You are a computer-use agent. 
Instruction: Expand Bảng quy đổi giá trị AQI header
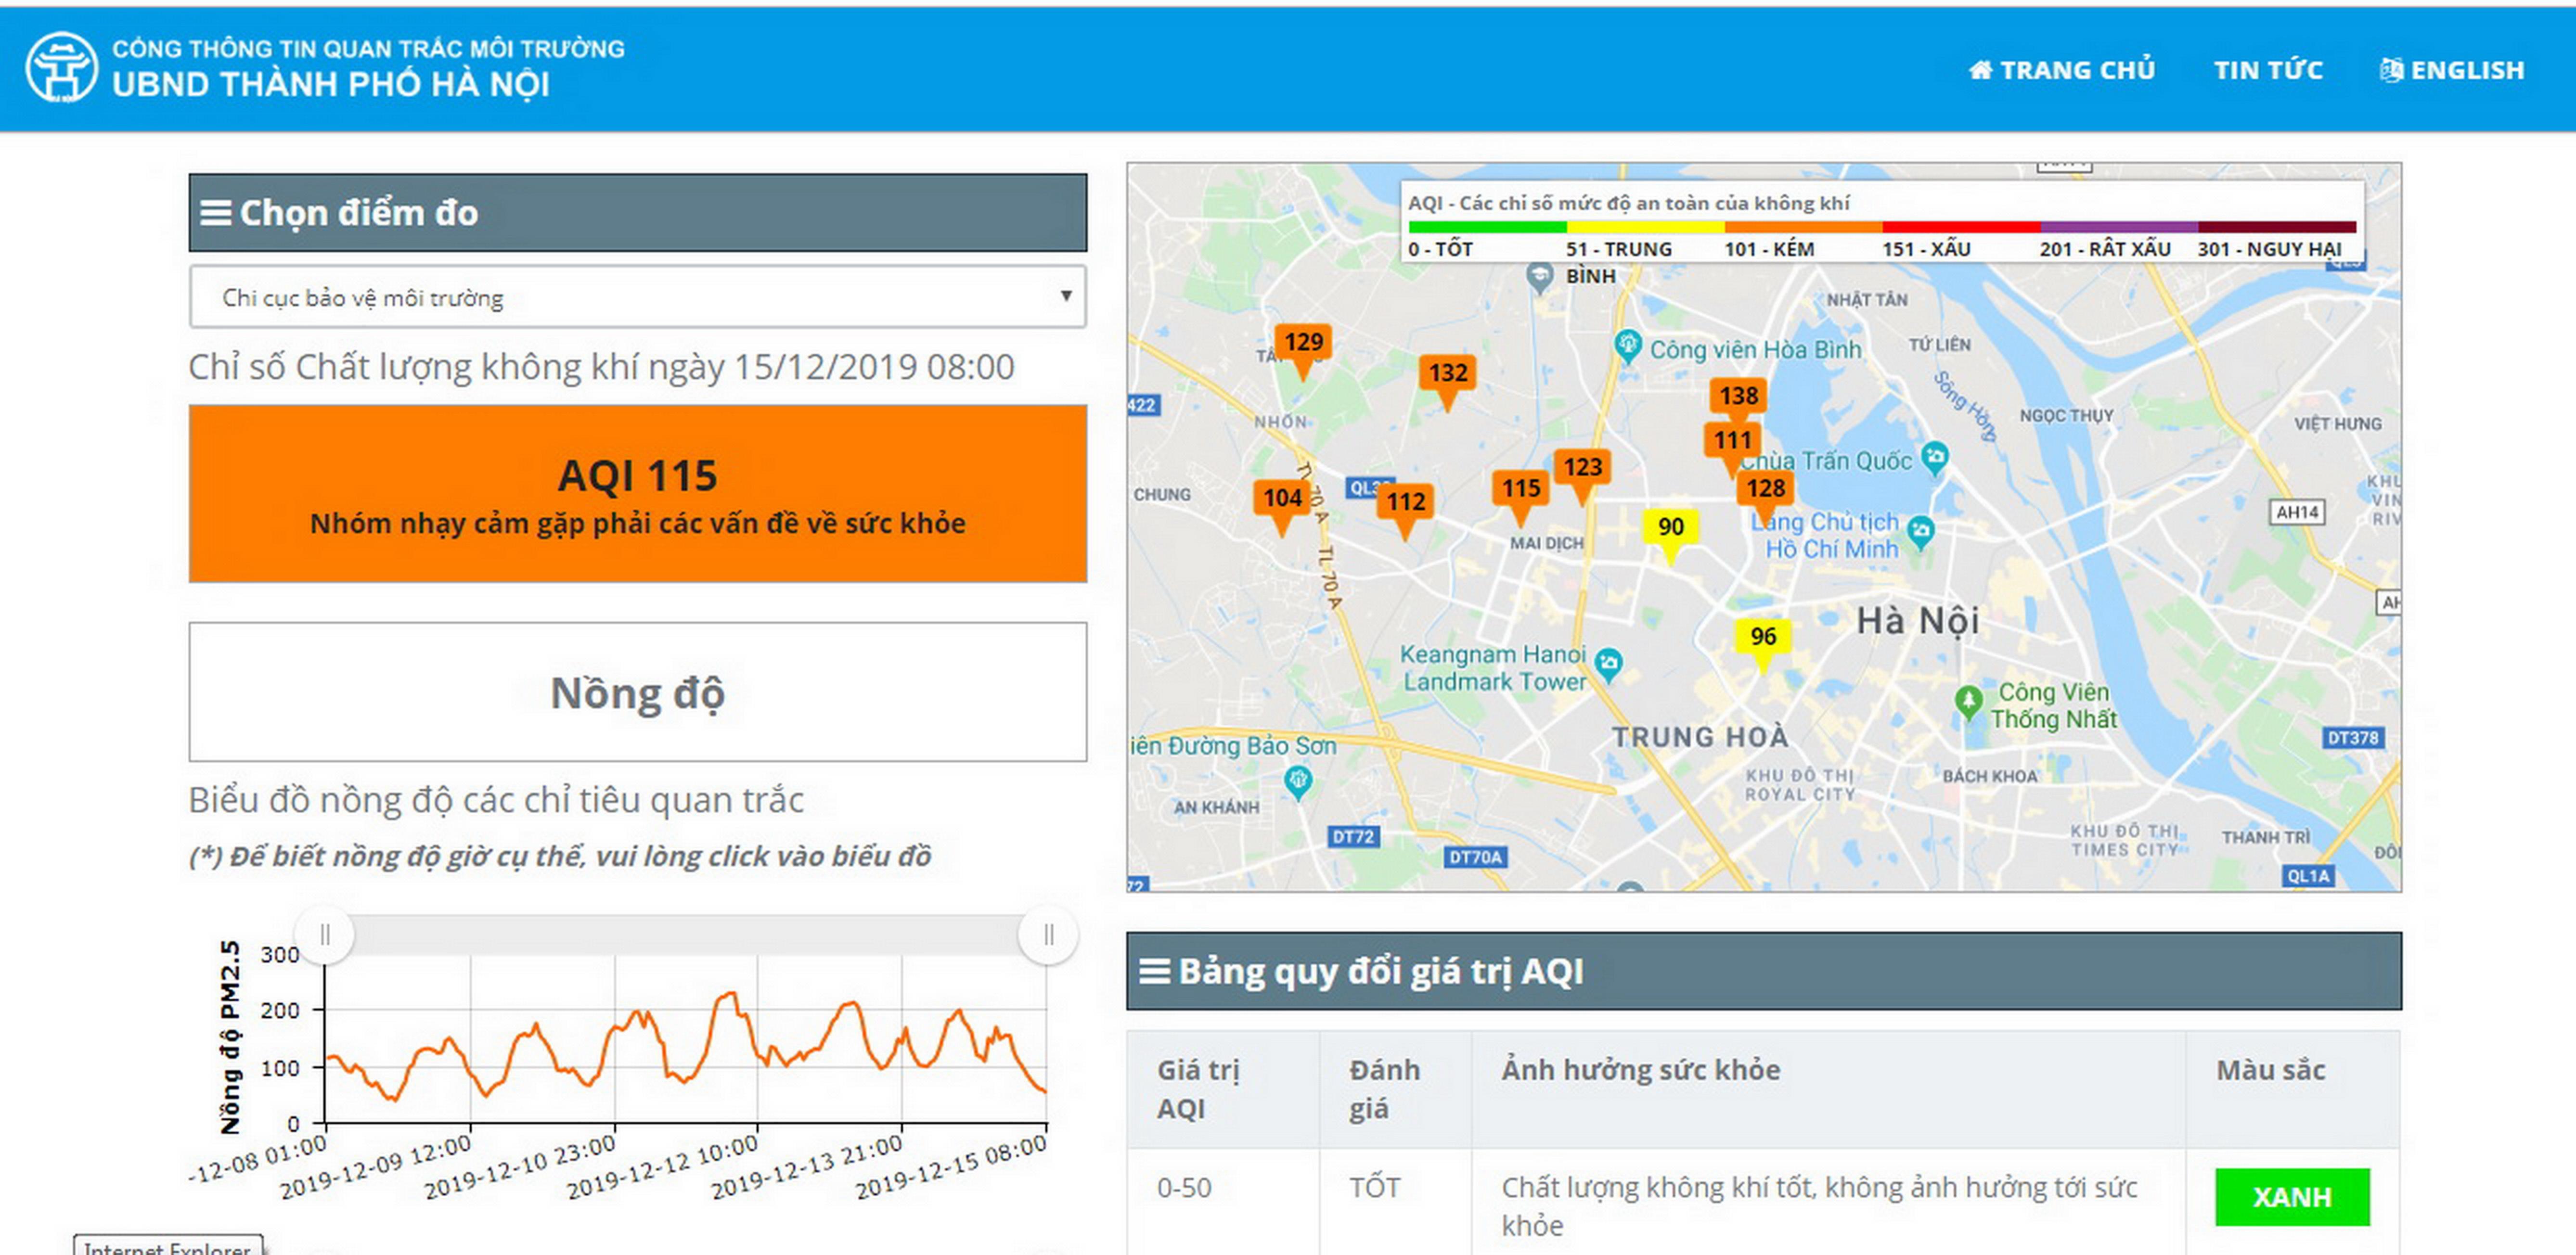1762,971
